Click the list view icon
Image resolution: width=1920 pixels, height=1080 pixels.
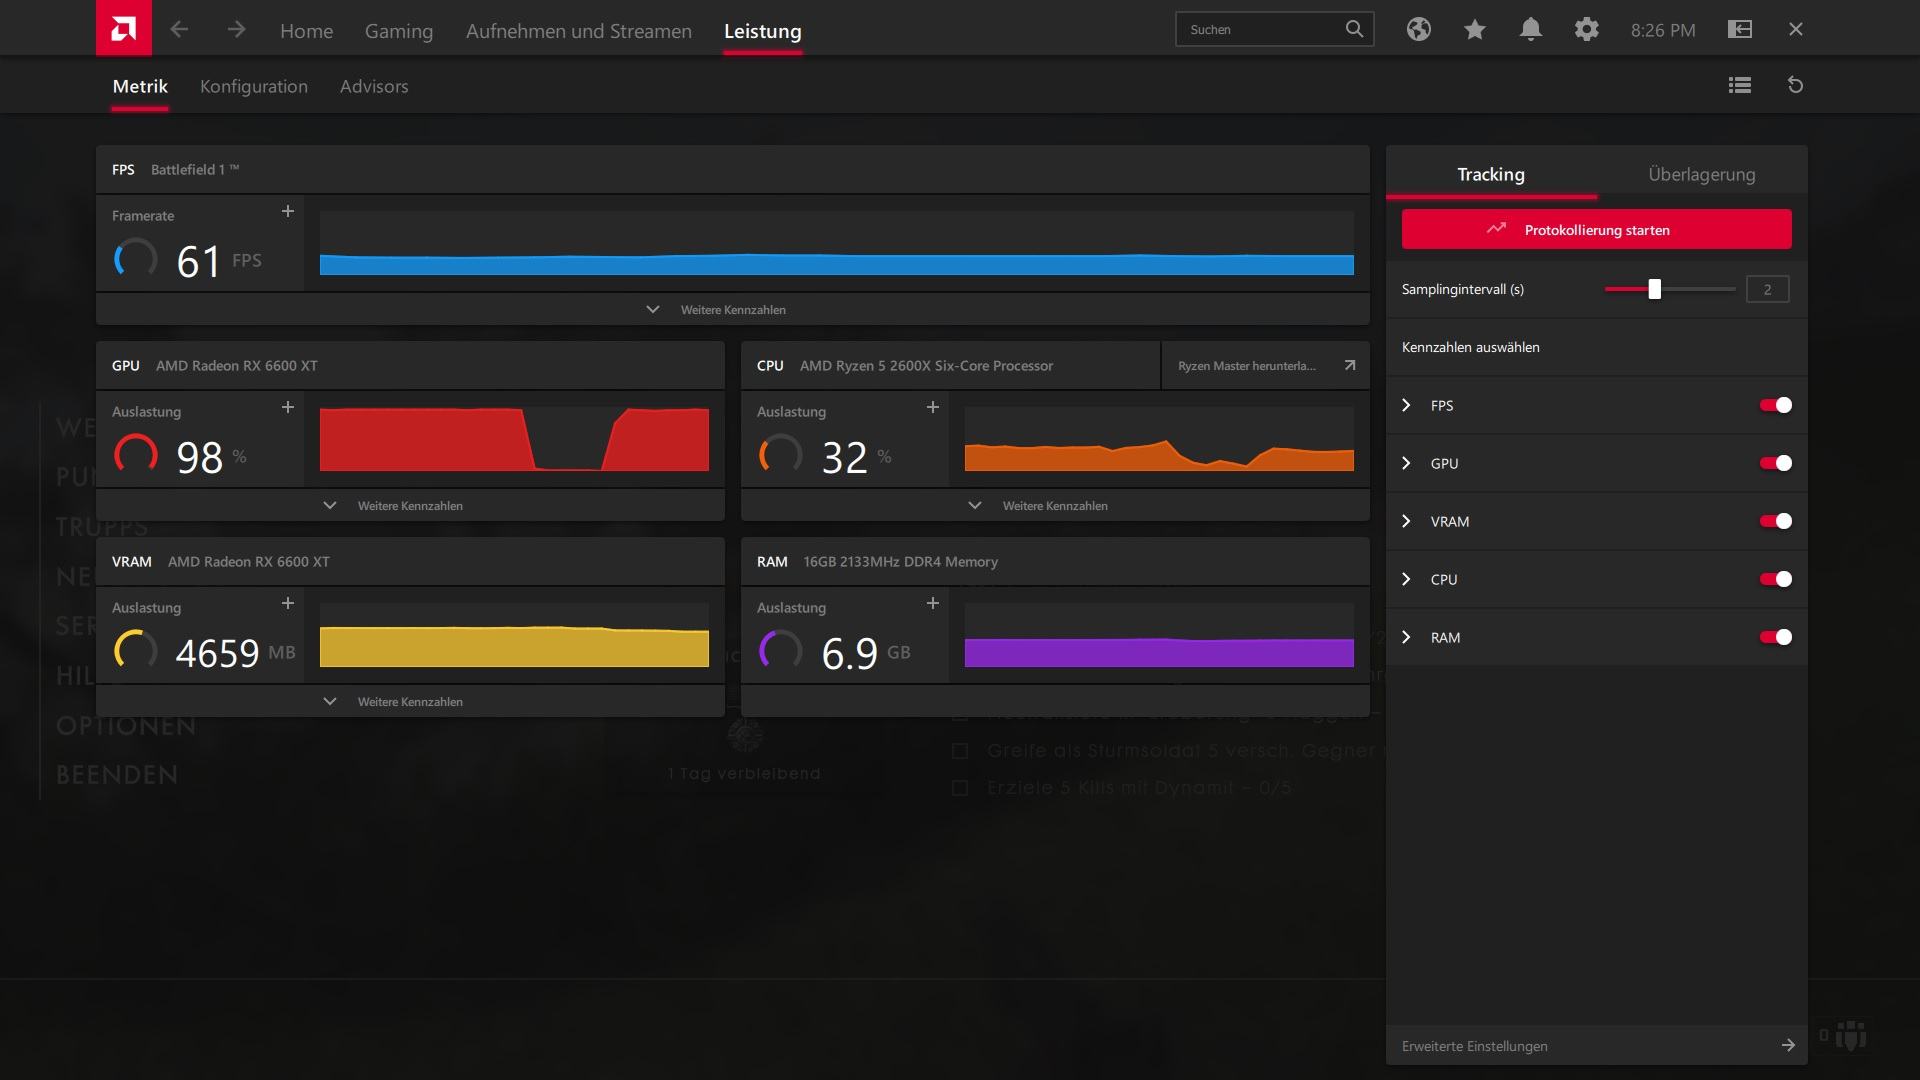pos(1740,85)
